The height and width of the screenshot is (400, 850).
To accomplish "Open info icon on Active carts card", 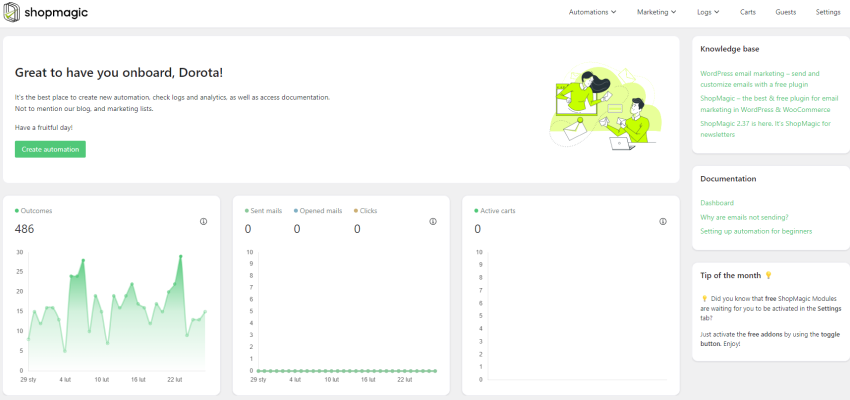I will click(662, 222).
